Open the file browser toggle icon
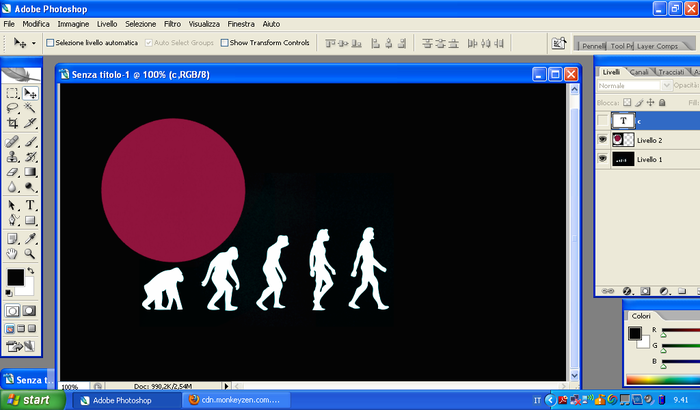The image size is (700, 410). click(558, 43)
